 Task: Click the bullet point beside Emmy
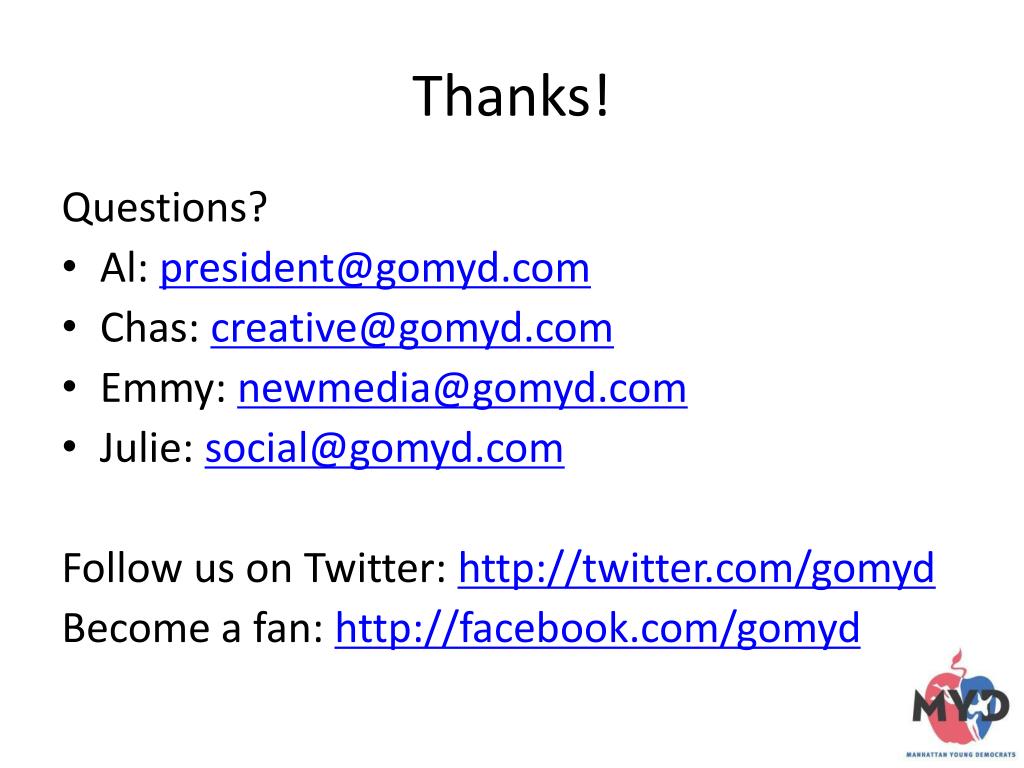pyautogui.click(x=70, y=387)
